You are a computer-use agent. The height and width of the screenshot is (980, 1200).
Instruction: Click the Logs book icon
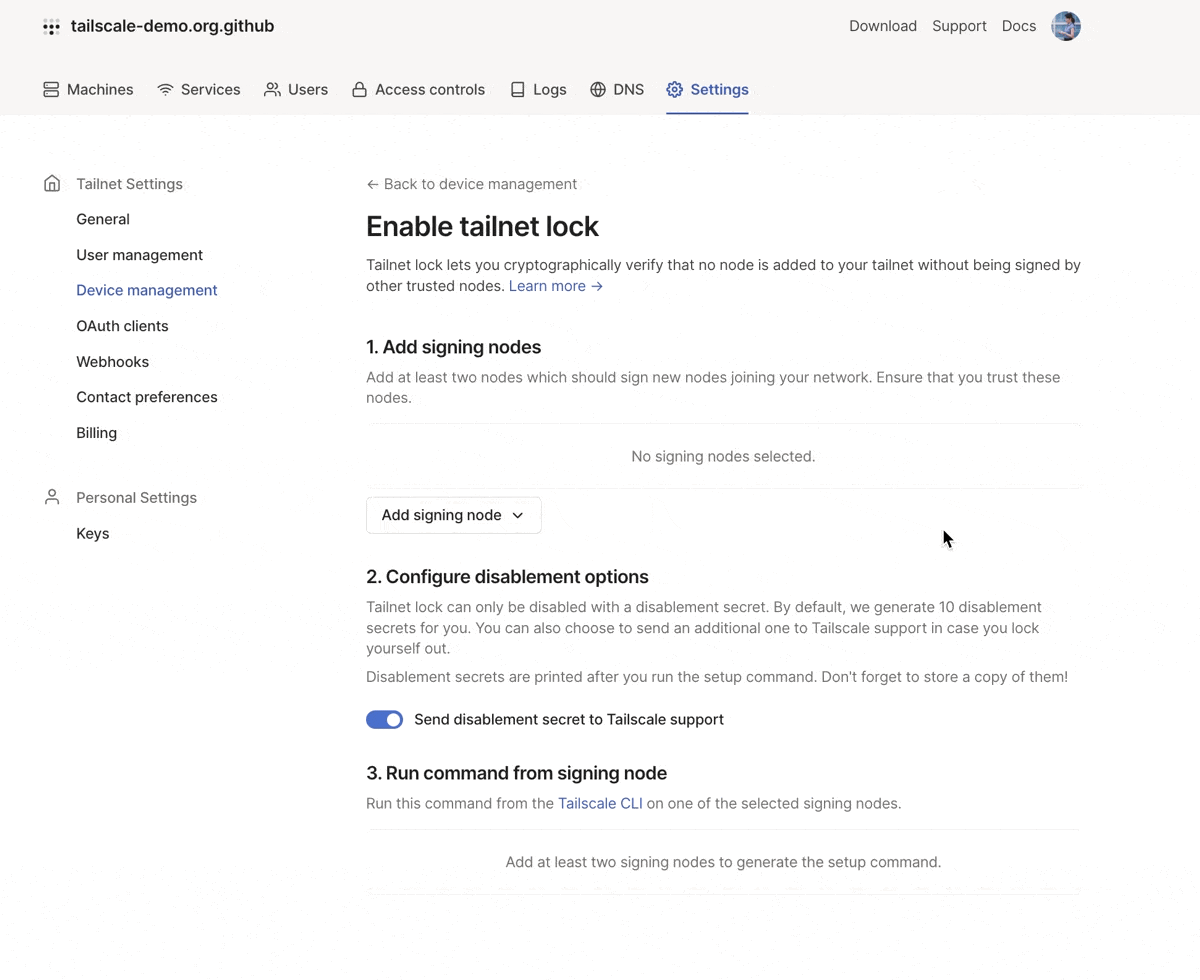point(517,90)
